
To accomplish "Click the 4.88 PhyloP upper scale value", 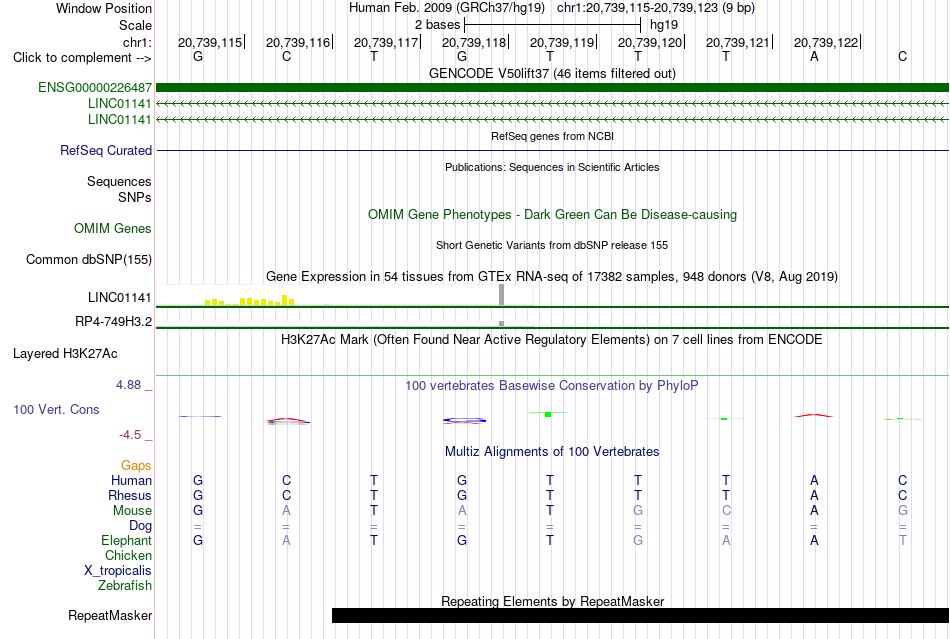I will 128,385.
